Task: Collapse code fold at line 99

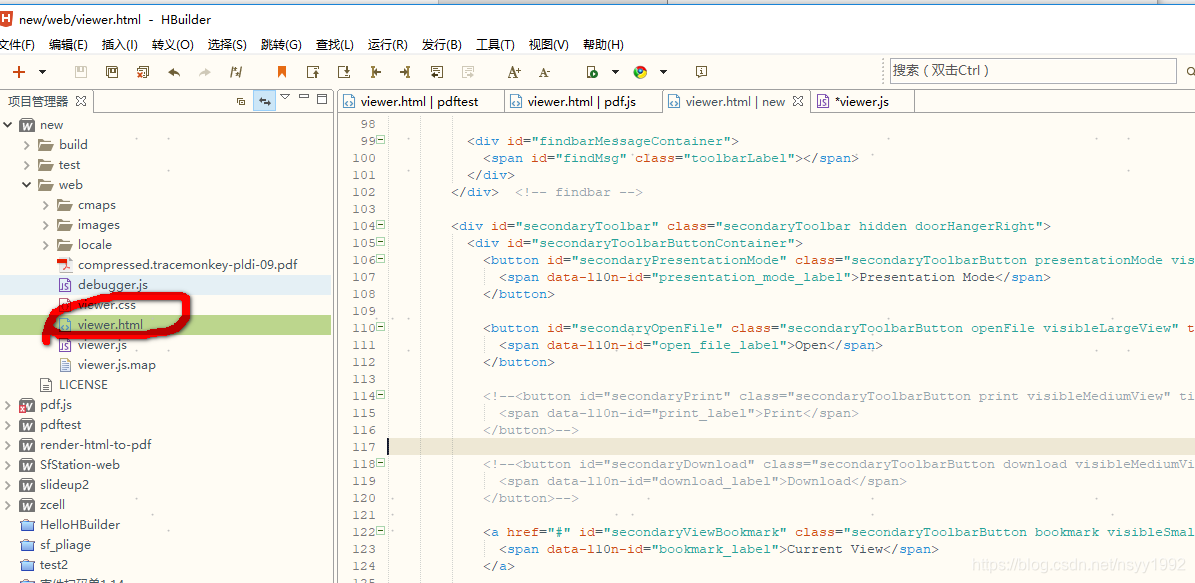Action: [380, 141]
